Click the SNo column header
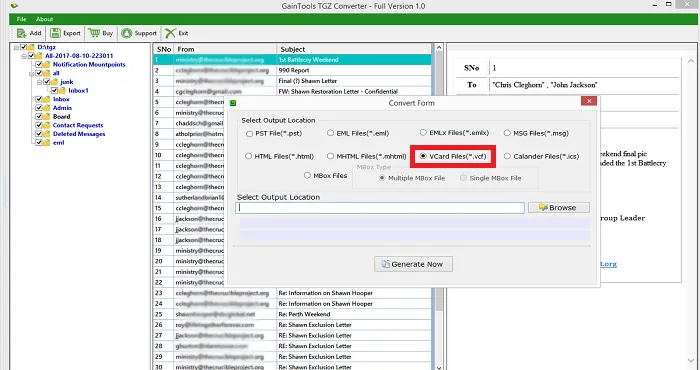The width and height of the screenshot is (700, 370). click(x=164, y=49)
